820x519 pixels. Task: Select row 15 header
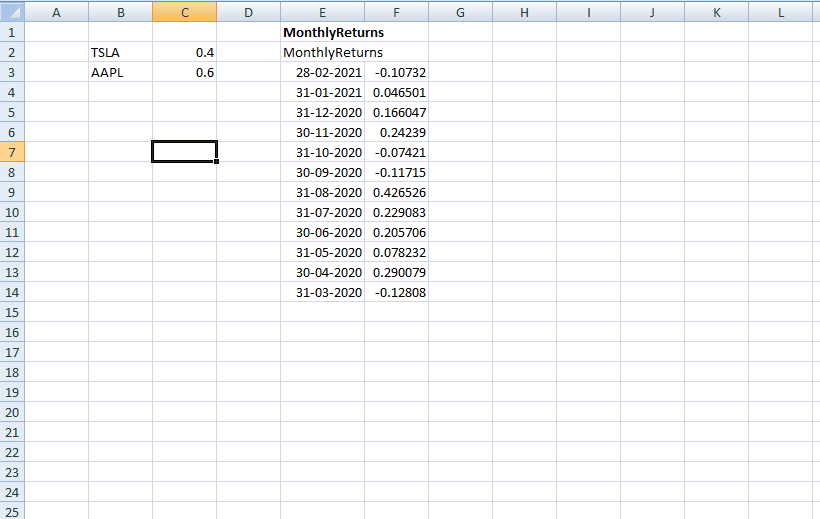tap(12, 312)
